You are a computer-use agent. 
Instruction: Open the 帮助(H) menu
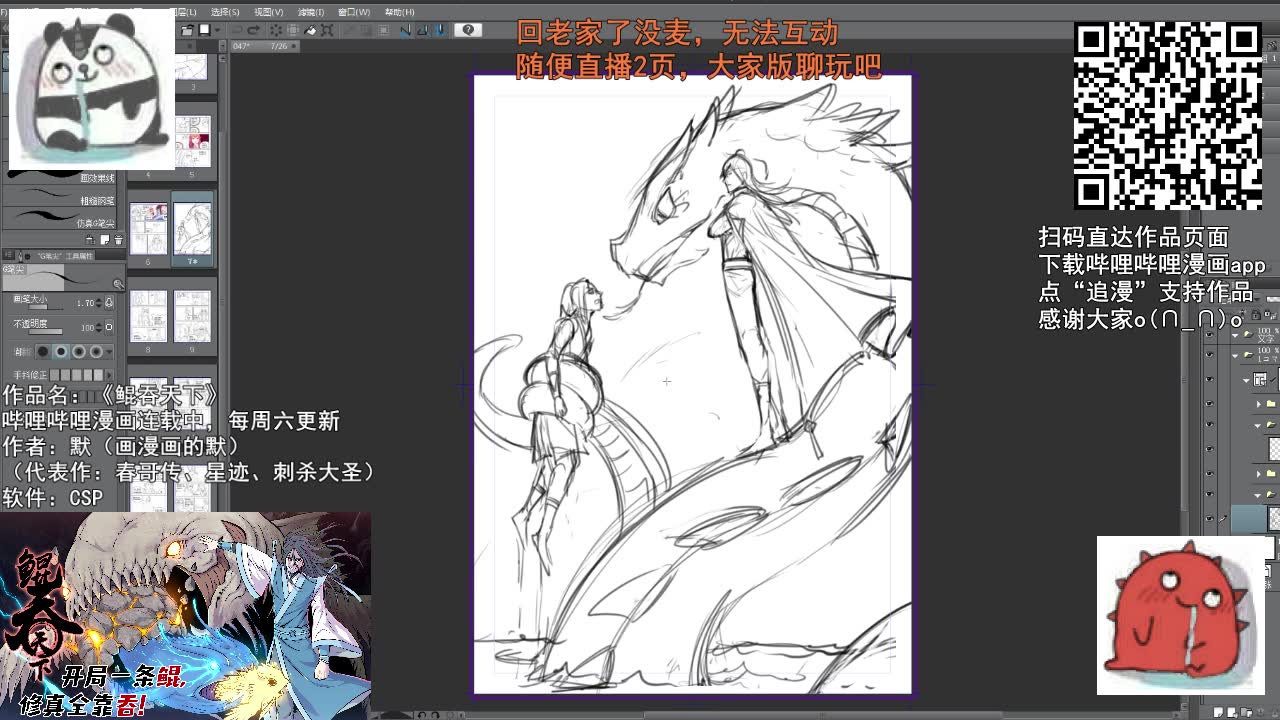pos(399,12)
